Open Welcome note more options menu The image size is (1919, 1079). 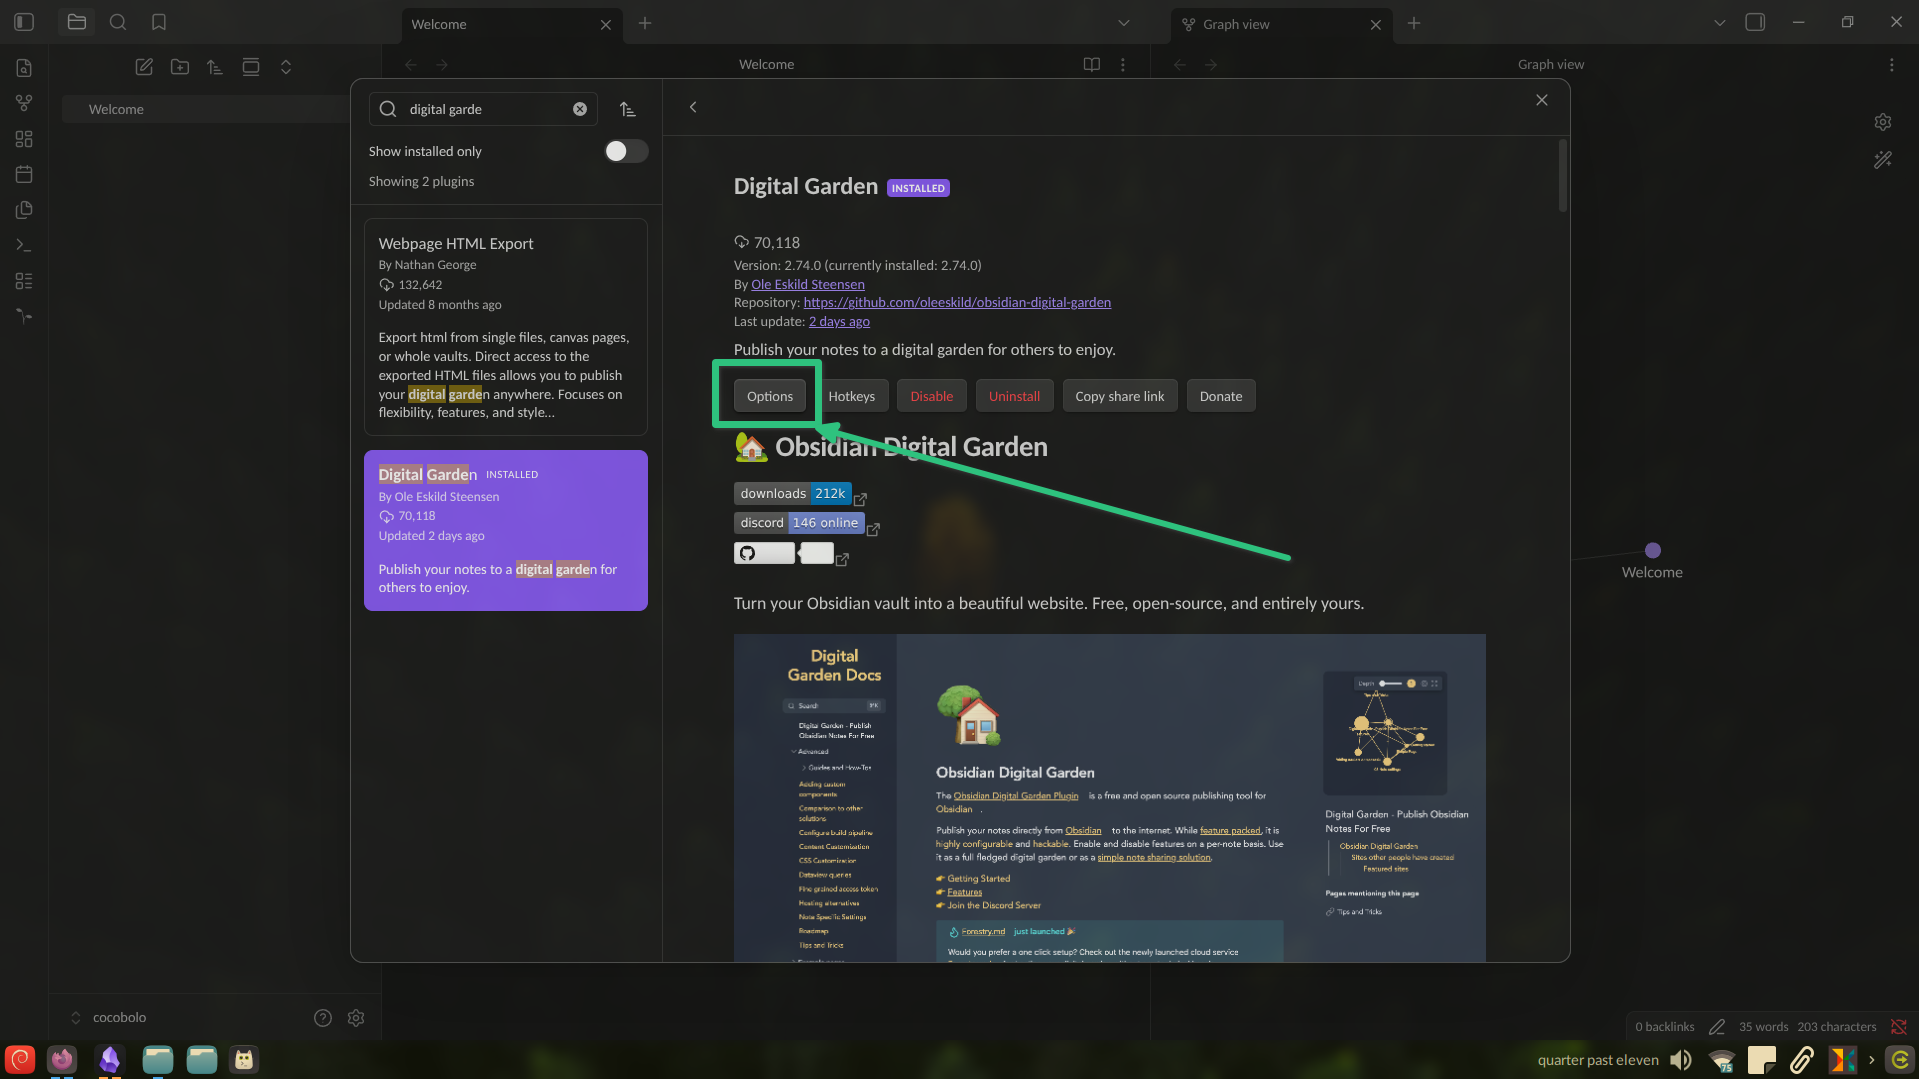click(x=1123, y=64)
